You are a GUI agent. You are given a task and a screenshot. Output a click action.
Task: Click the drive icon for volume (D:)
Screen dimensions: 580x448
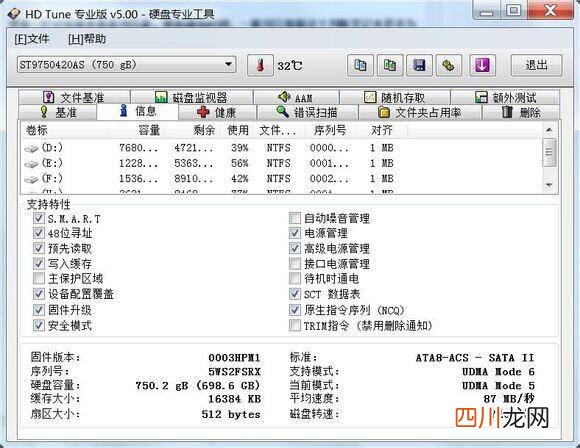point(31,149)
